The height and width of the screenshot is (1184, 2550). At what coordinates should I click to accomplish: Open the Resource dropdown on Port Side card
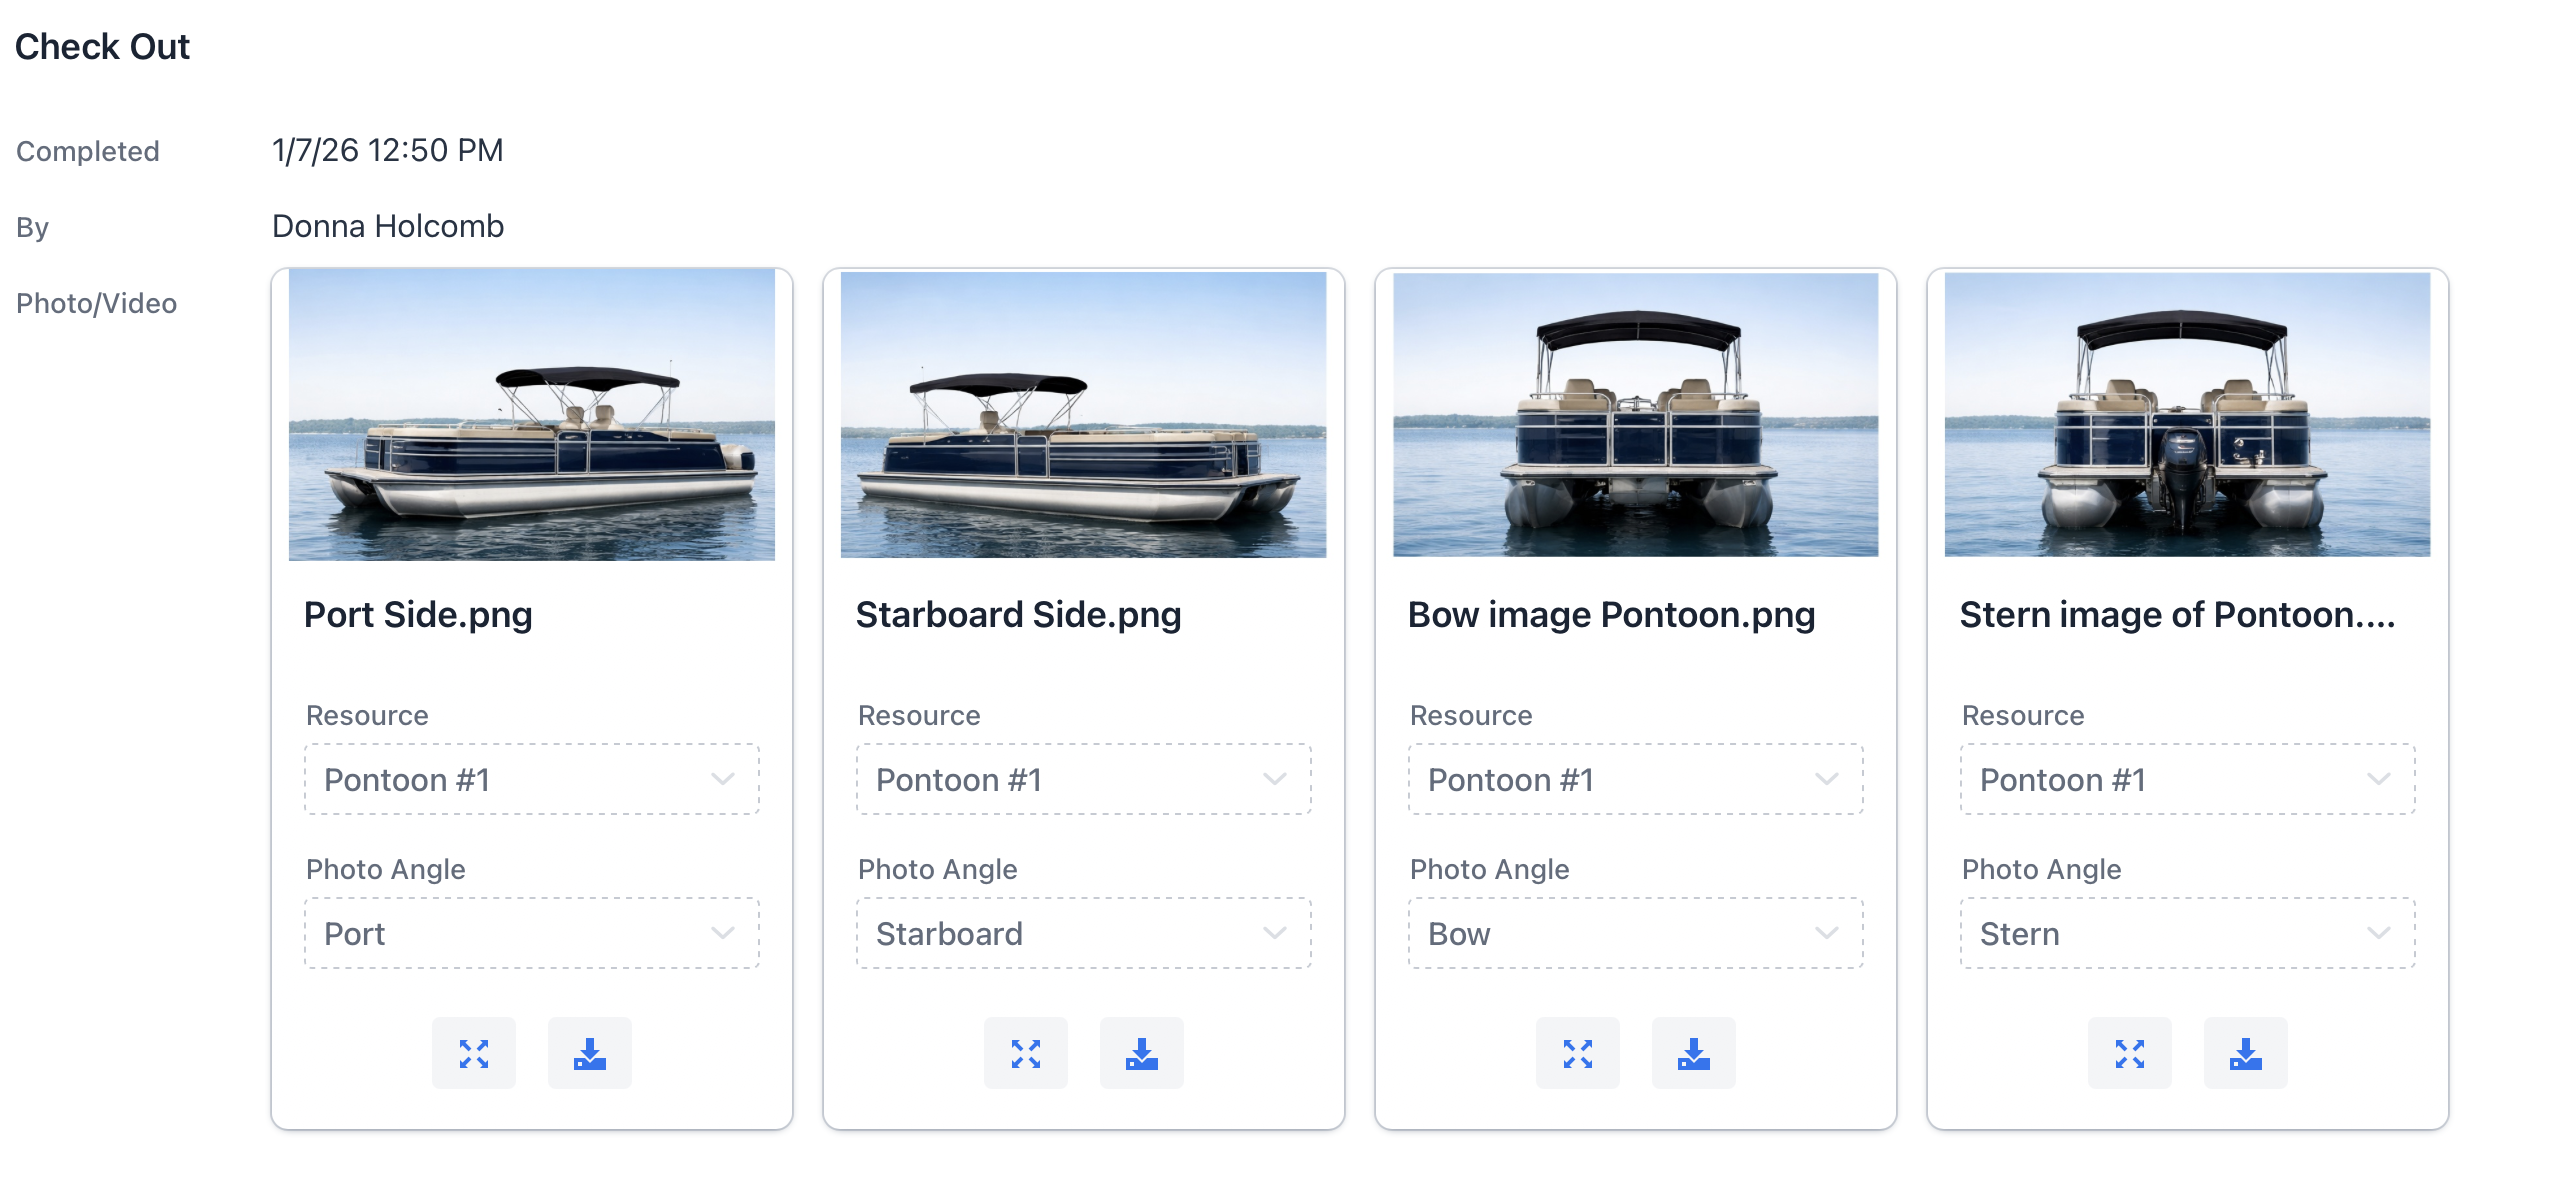[530, 780]
